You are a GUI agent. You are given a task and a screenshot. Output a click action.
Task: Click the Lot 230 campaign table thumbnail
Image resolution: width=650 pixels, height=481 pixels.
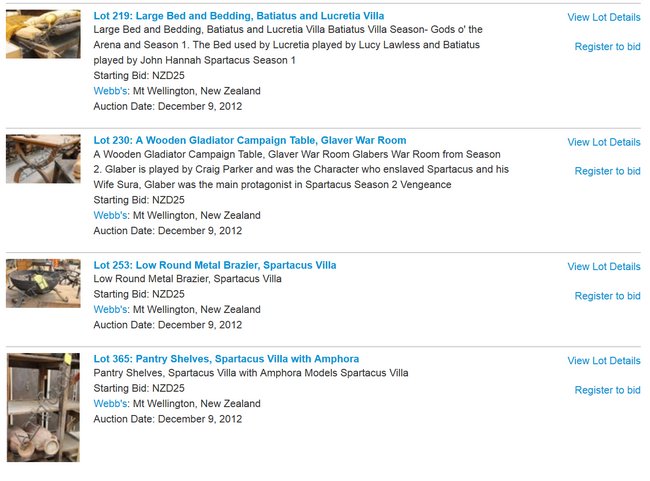(x=43, y=159)
